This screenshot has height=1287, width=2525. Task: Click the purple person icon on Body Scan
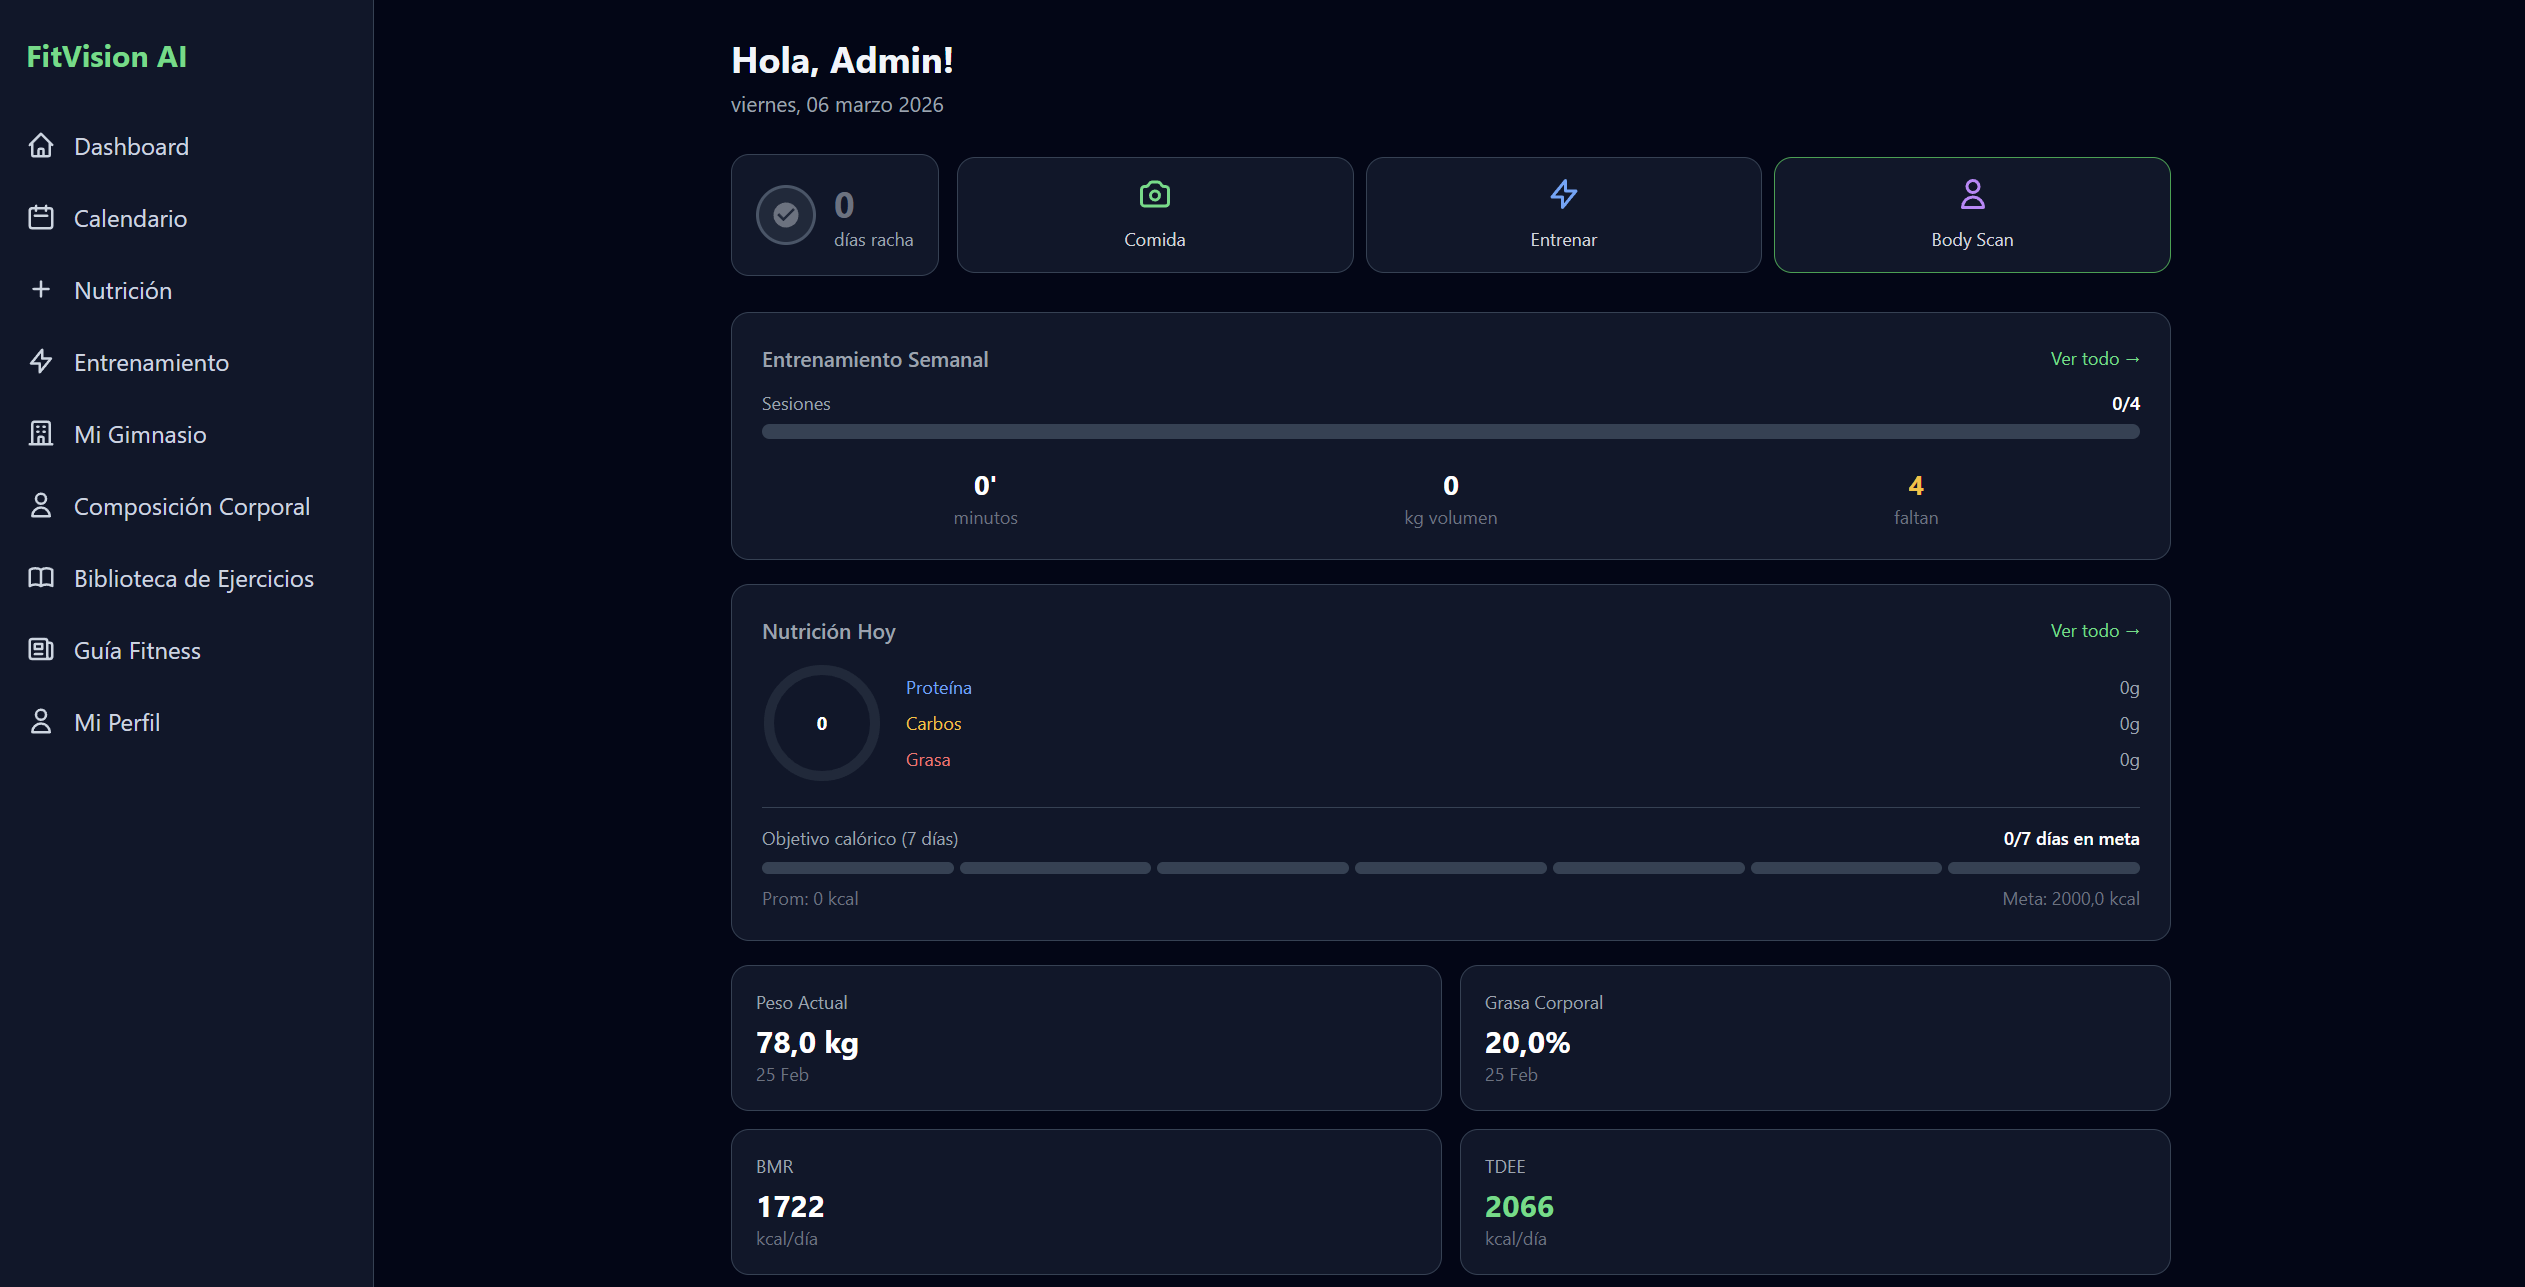1973,194
